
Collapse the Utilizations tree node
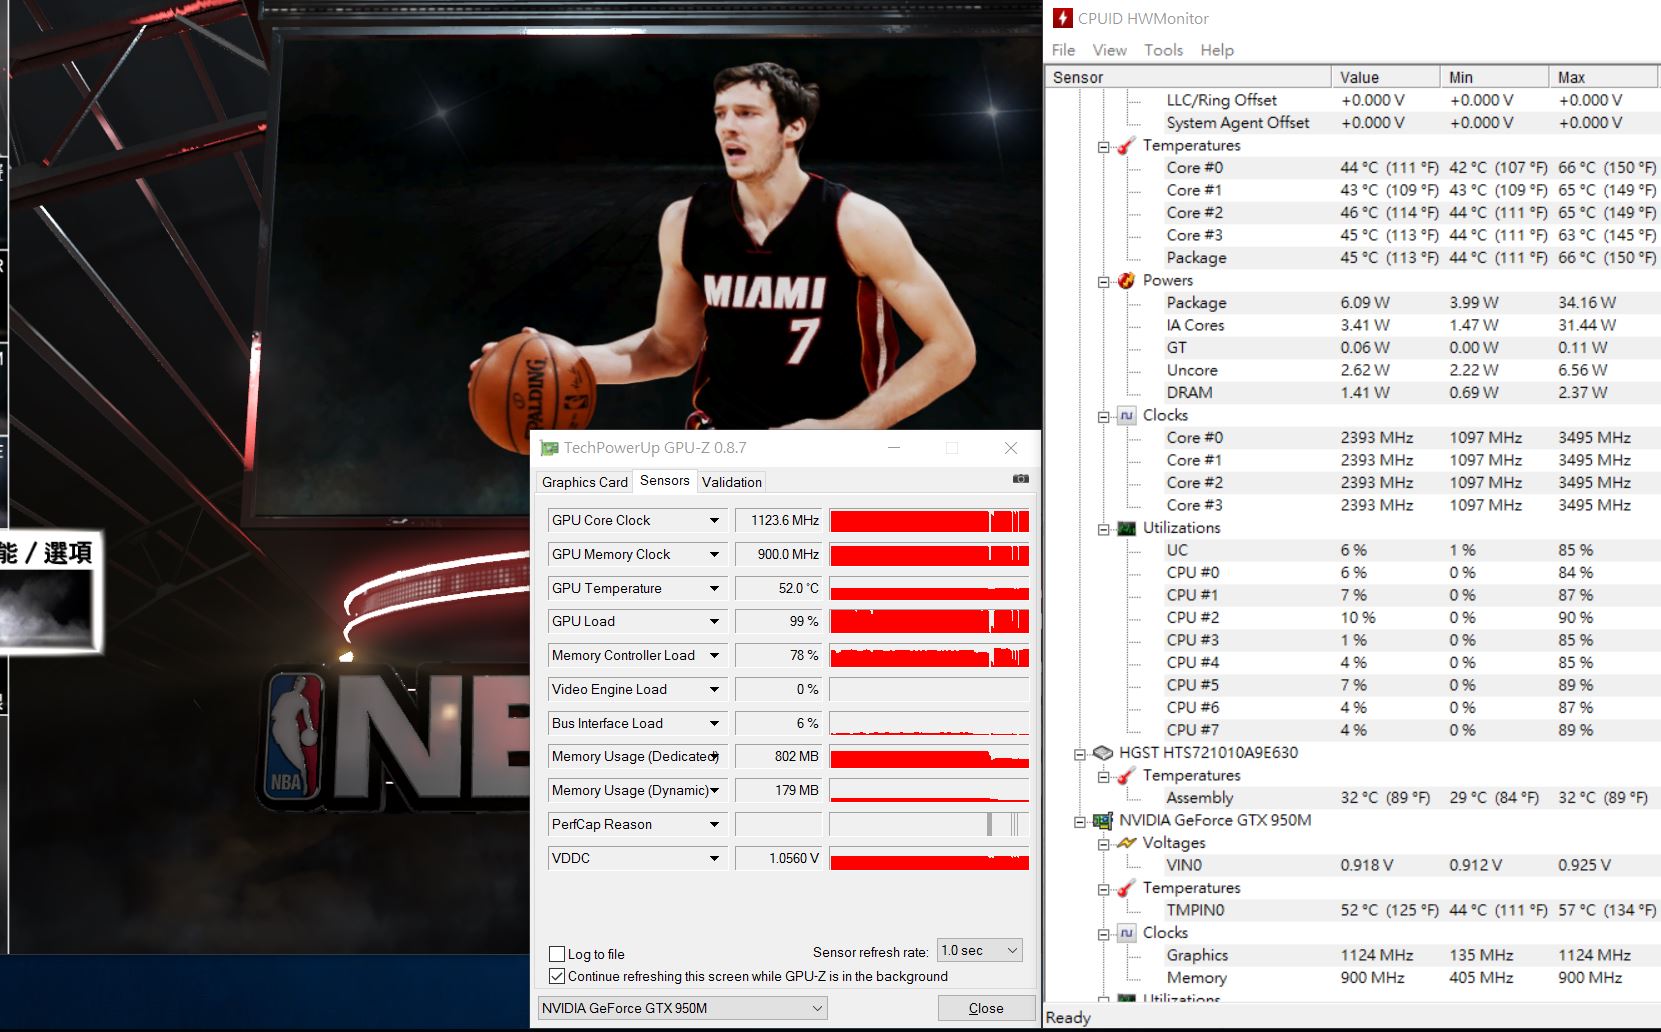click(x=1104, y=529)
